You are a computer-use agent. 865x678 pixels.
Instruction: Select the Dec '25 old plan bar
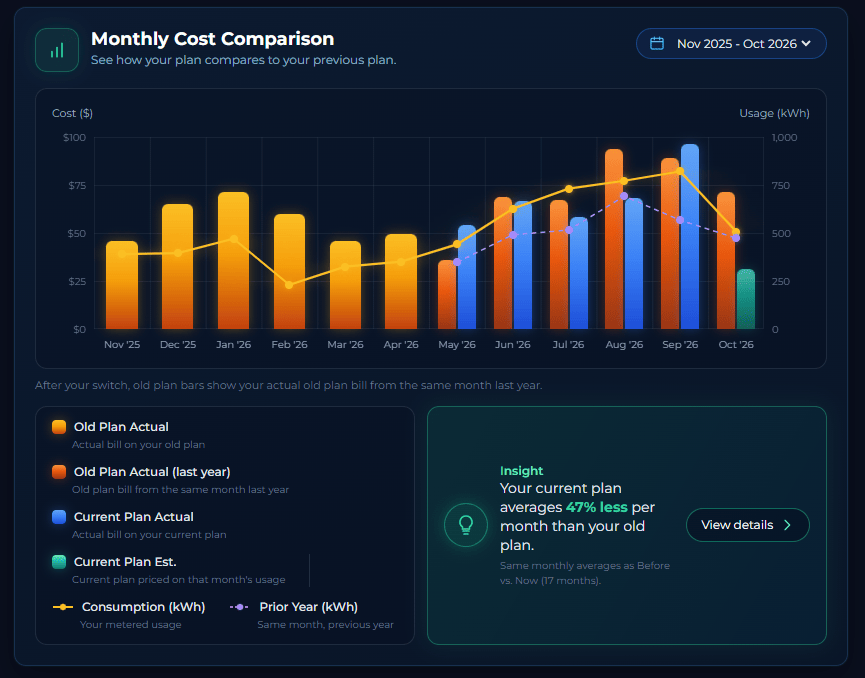pyautogui.click(x=178, y=267)
